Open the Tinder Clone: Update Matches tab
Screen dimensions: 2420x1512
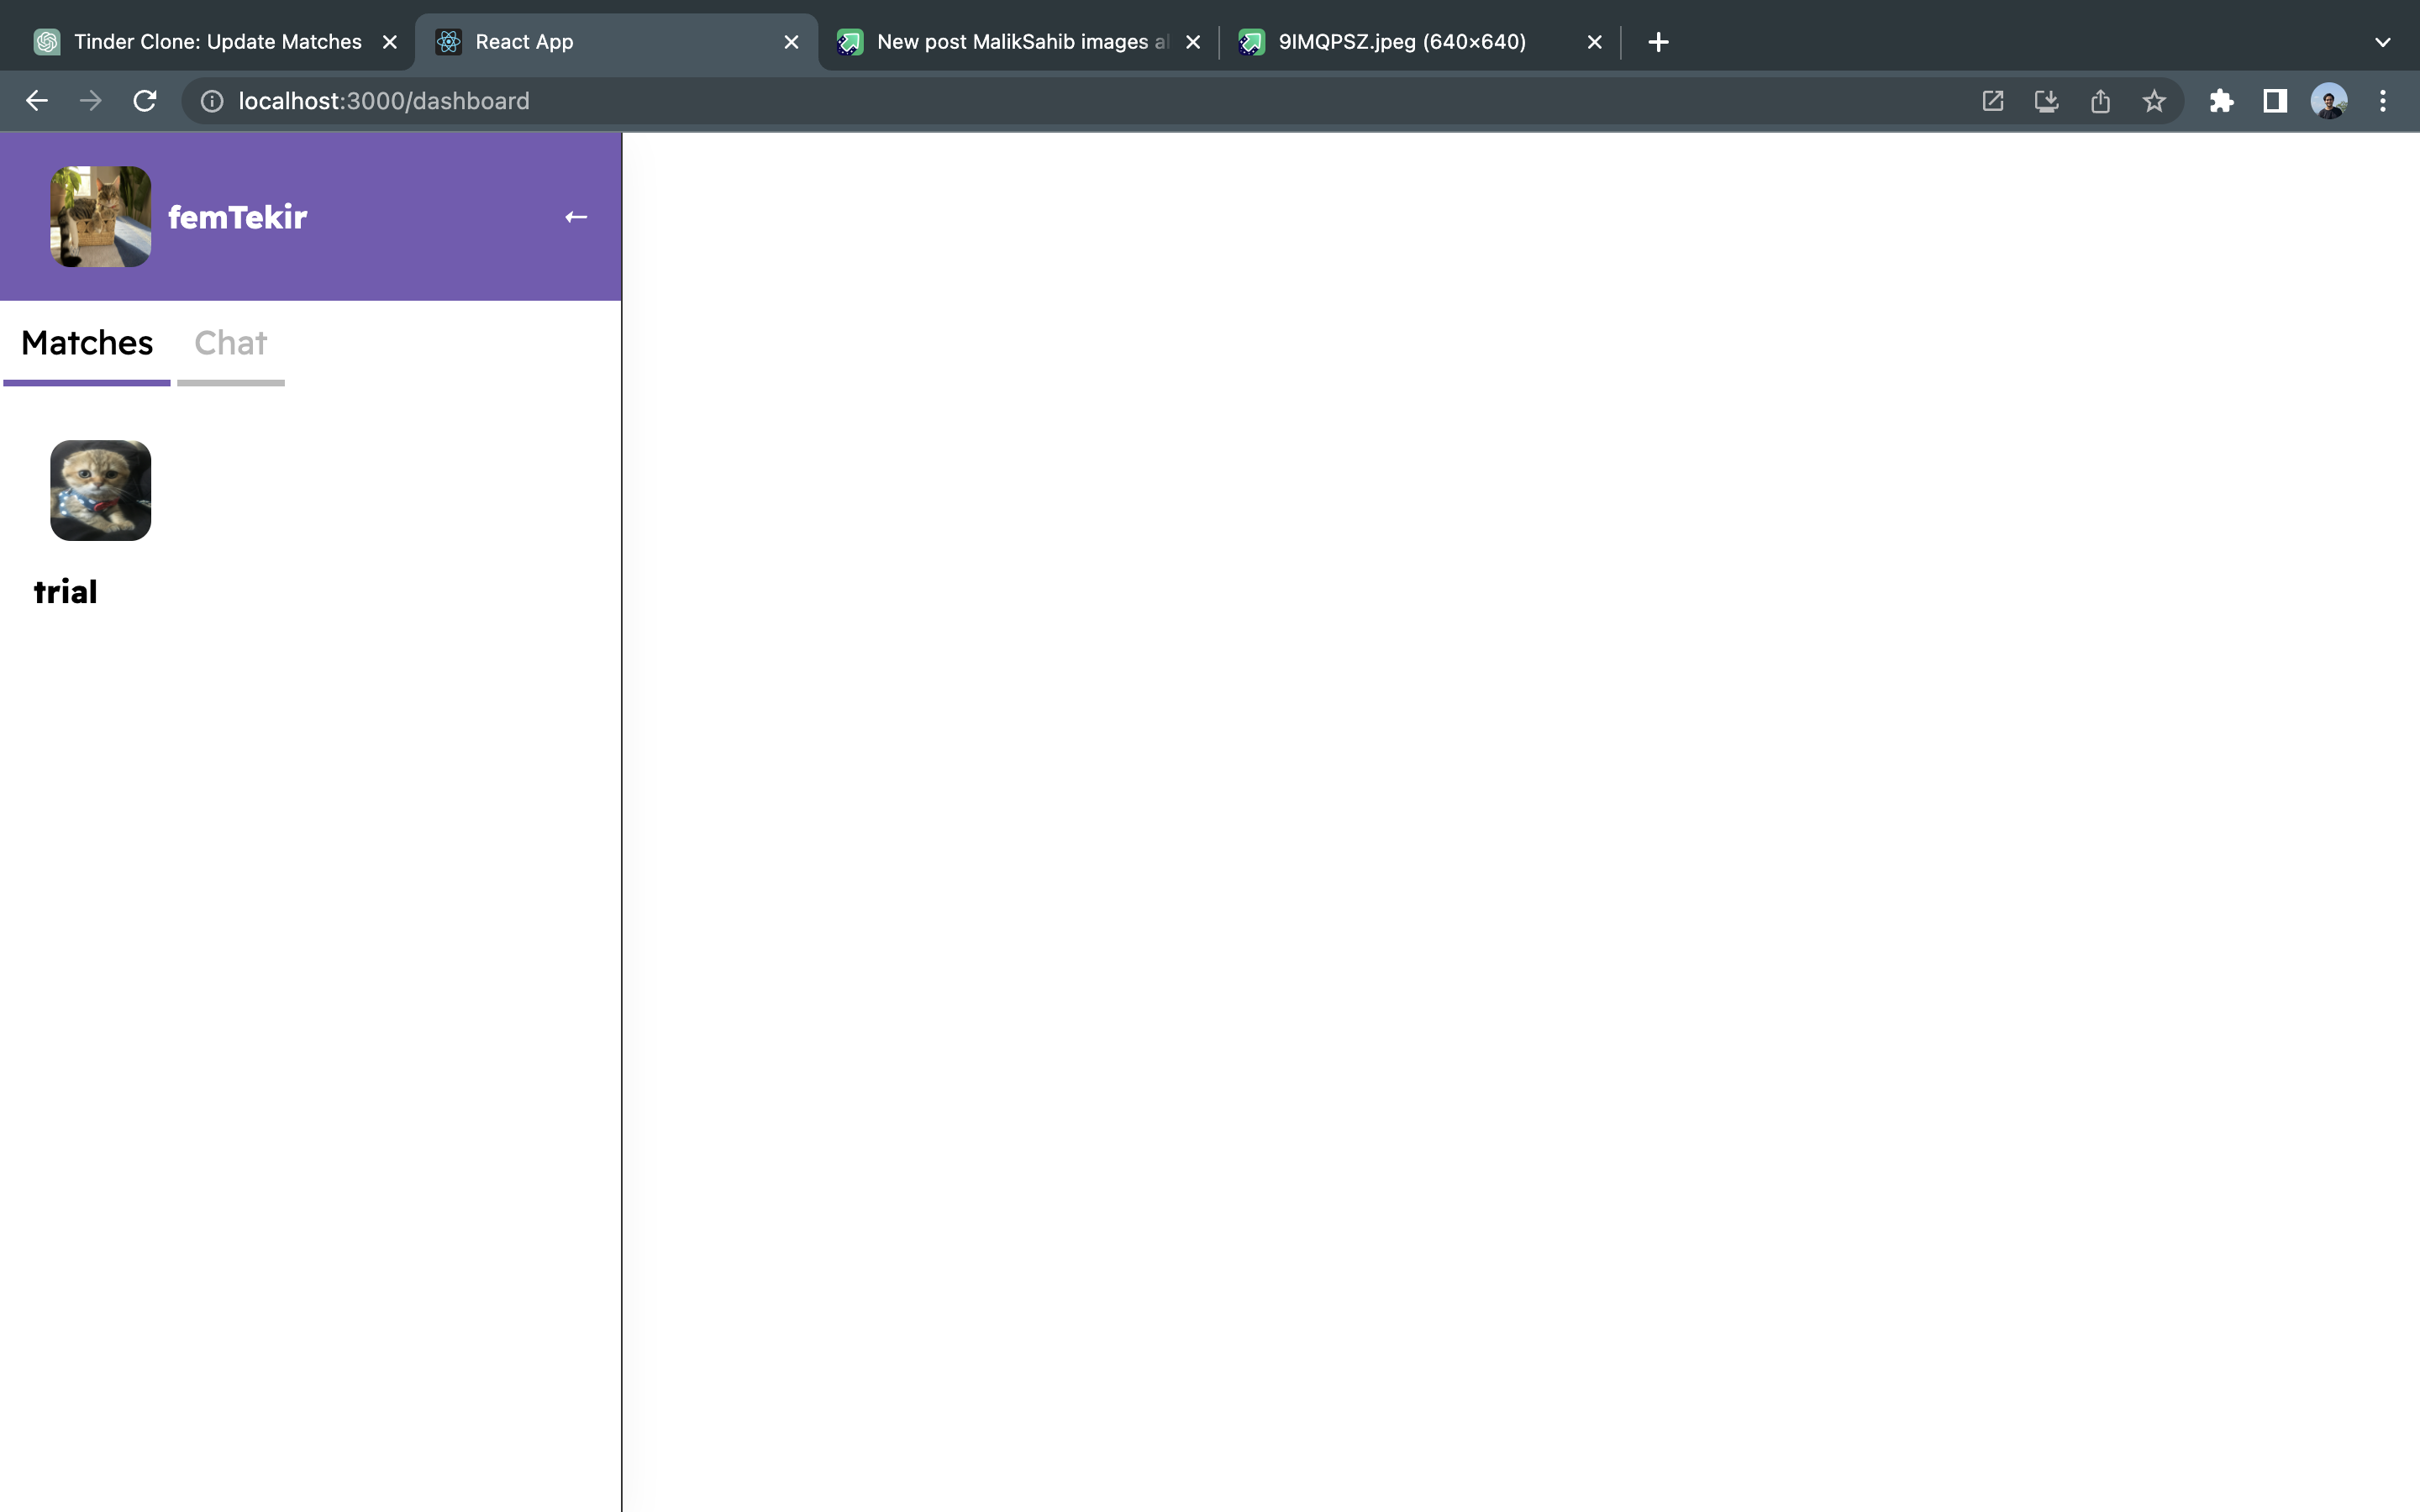coord(217,42)
